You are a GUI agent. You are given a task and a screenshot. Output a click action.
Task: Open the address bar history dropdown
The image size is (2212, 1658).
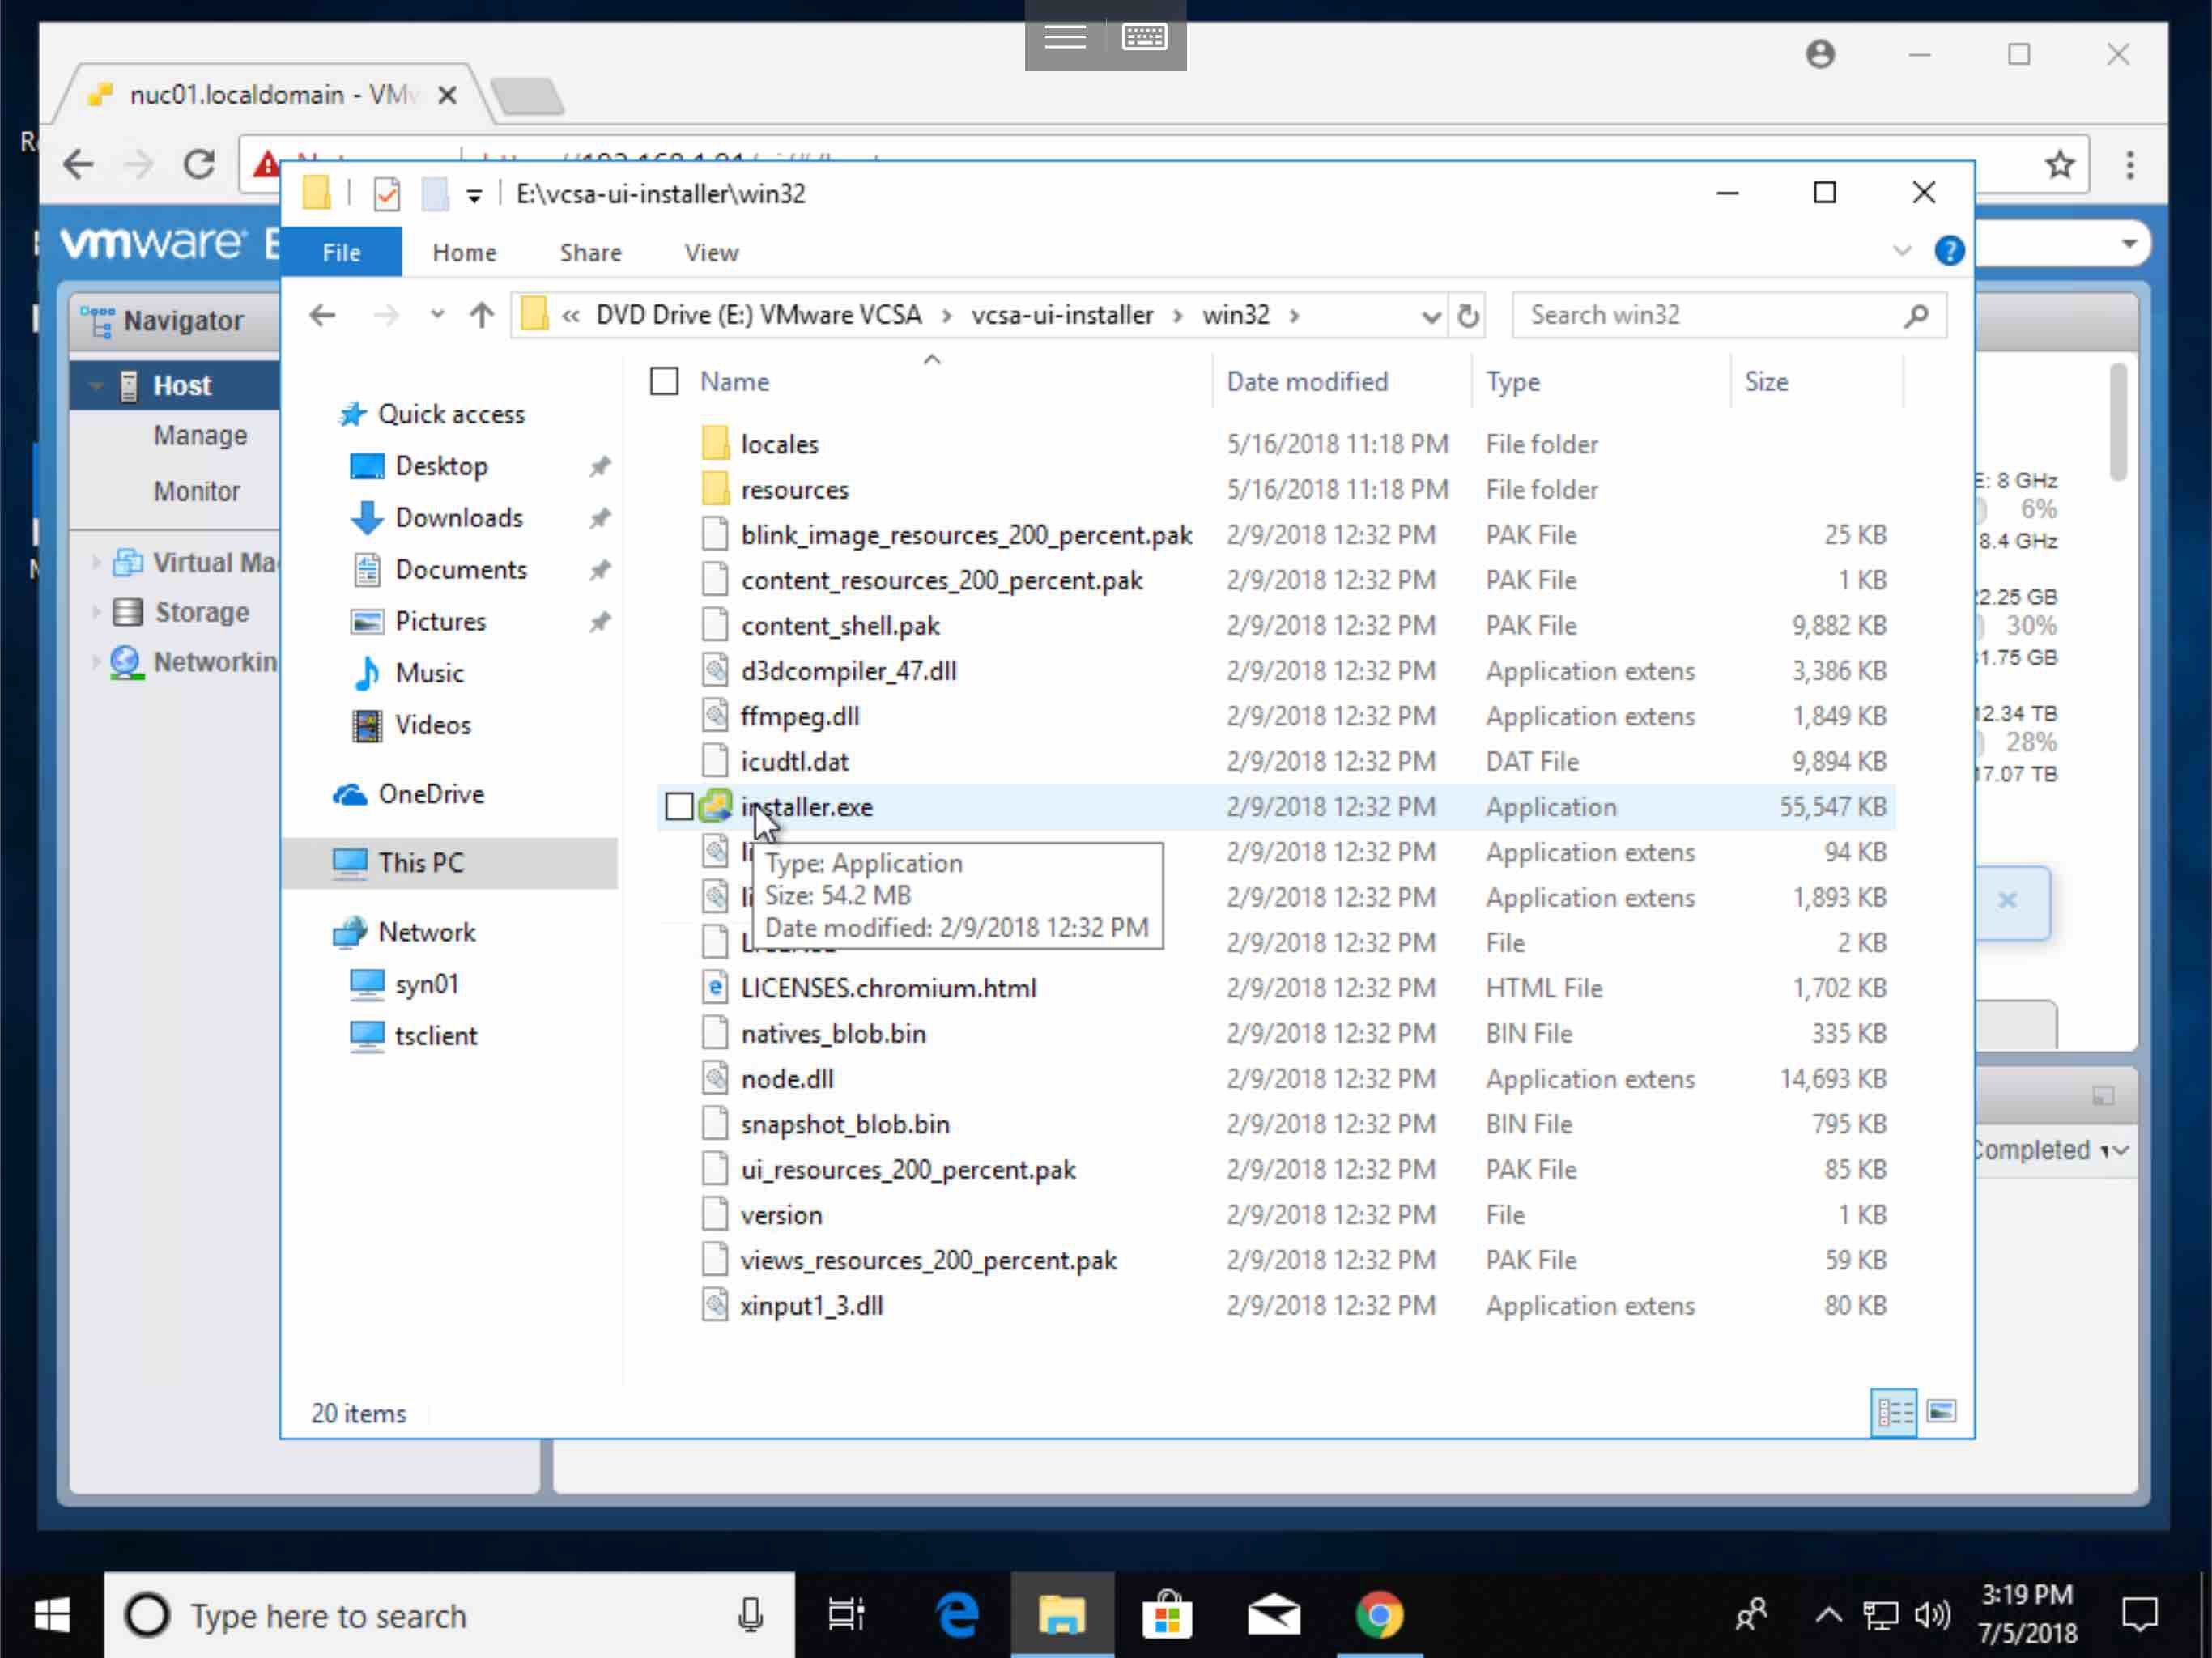(x=1431, y=316)
